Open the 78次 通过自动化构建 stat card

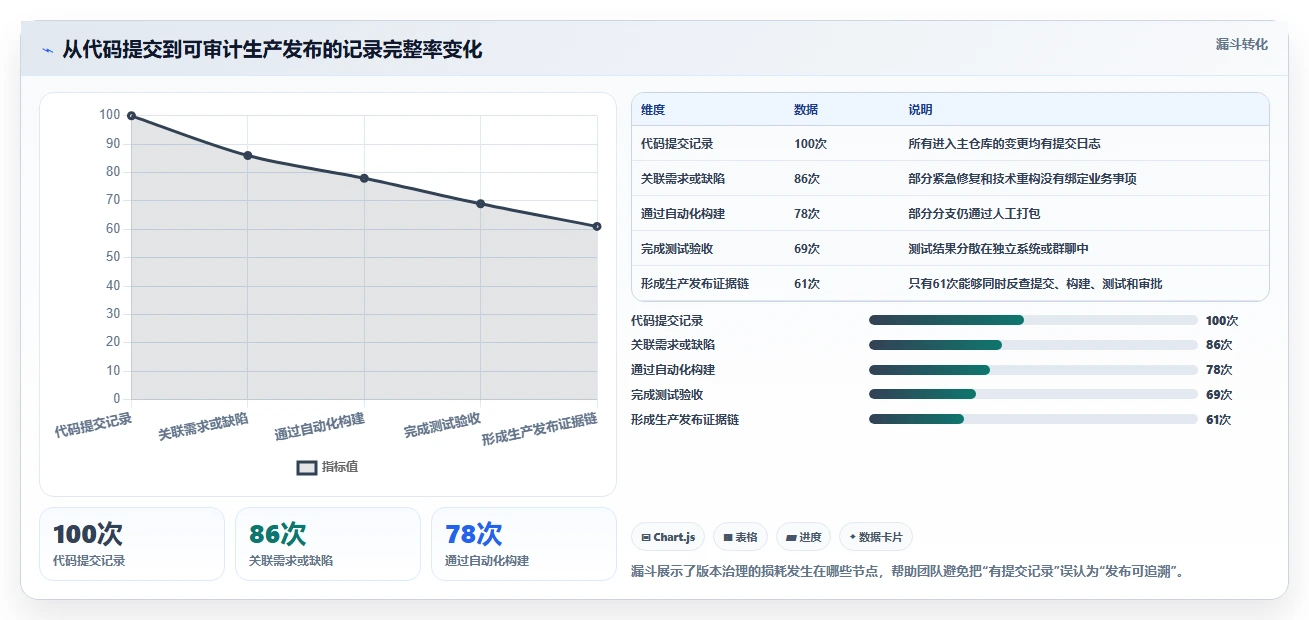tap(524, 544)
